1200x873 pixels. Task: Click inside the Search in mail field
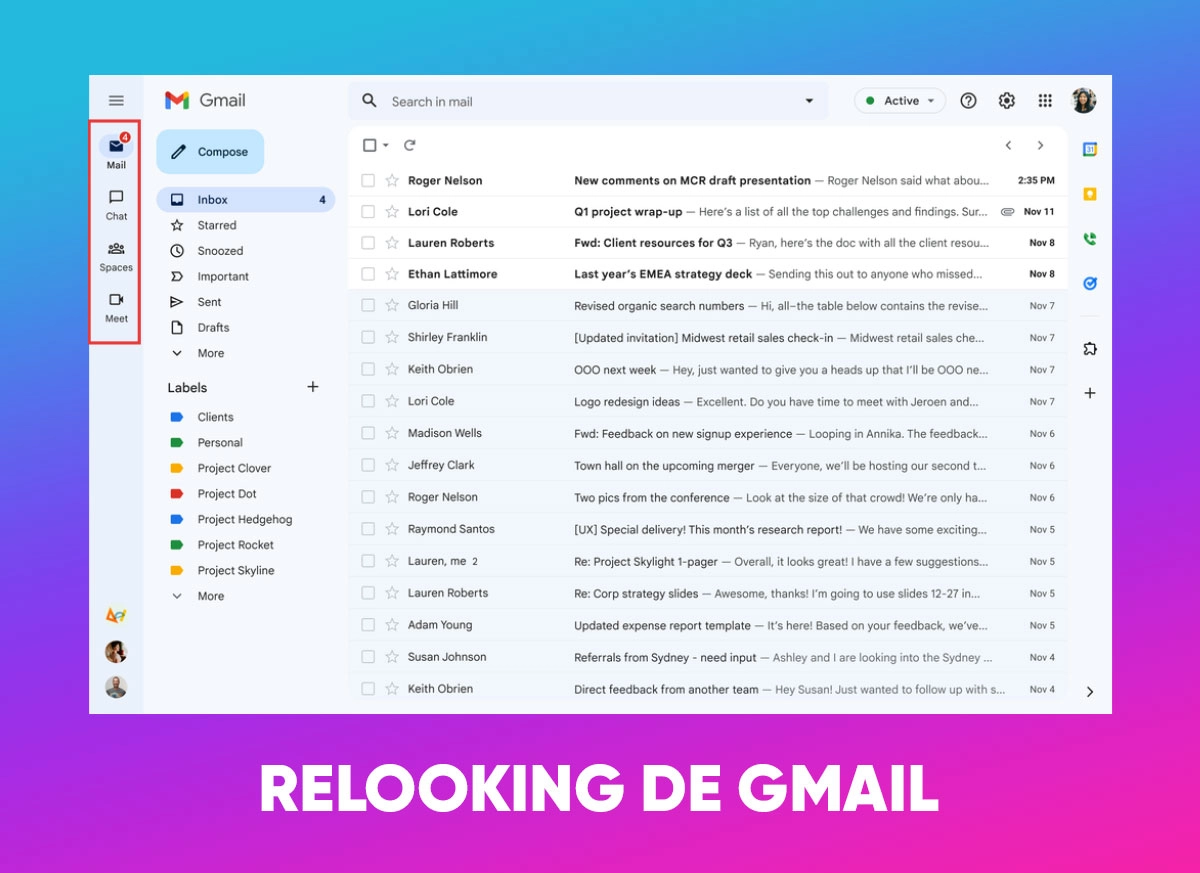[590, 101]
